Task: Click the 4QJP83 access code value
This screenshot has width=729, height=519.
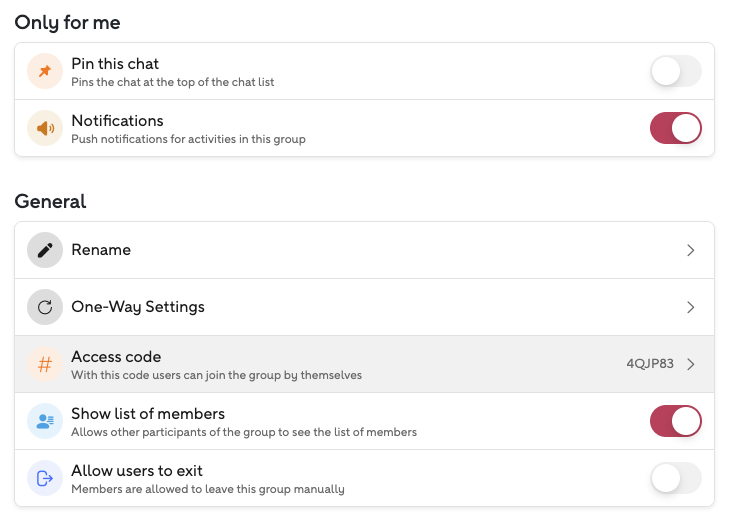Action: (648, 364)
